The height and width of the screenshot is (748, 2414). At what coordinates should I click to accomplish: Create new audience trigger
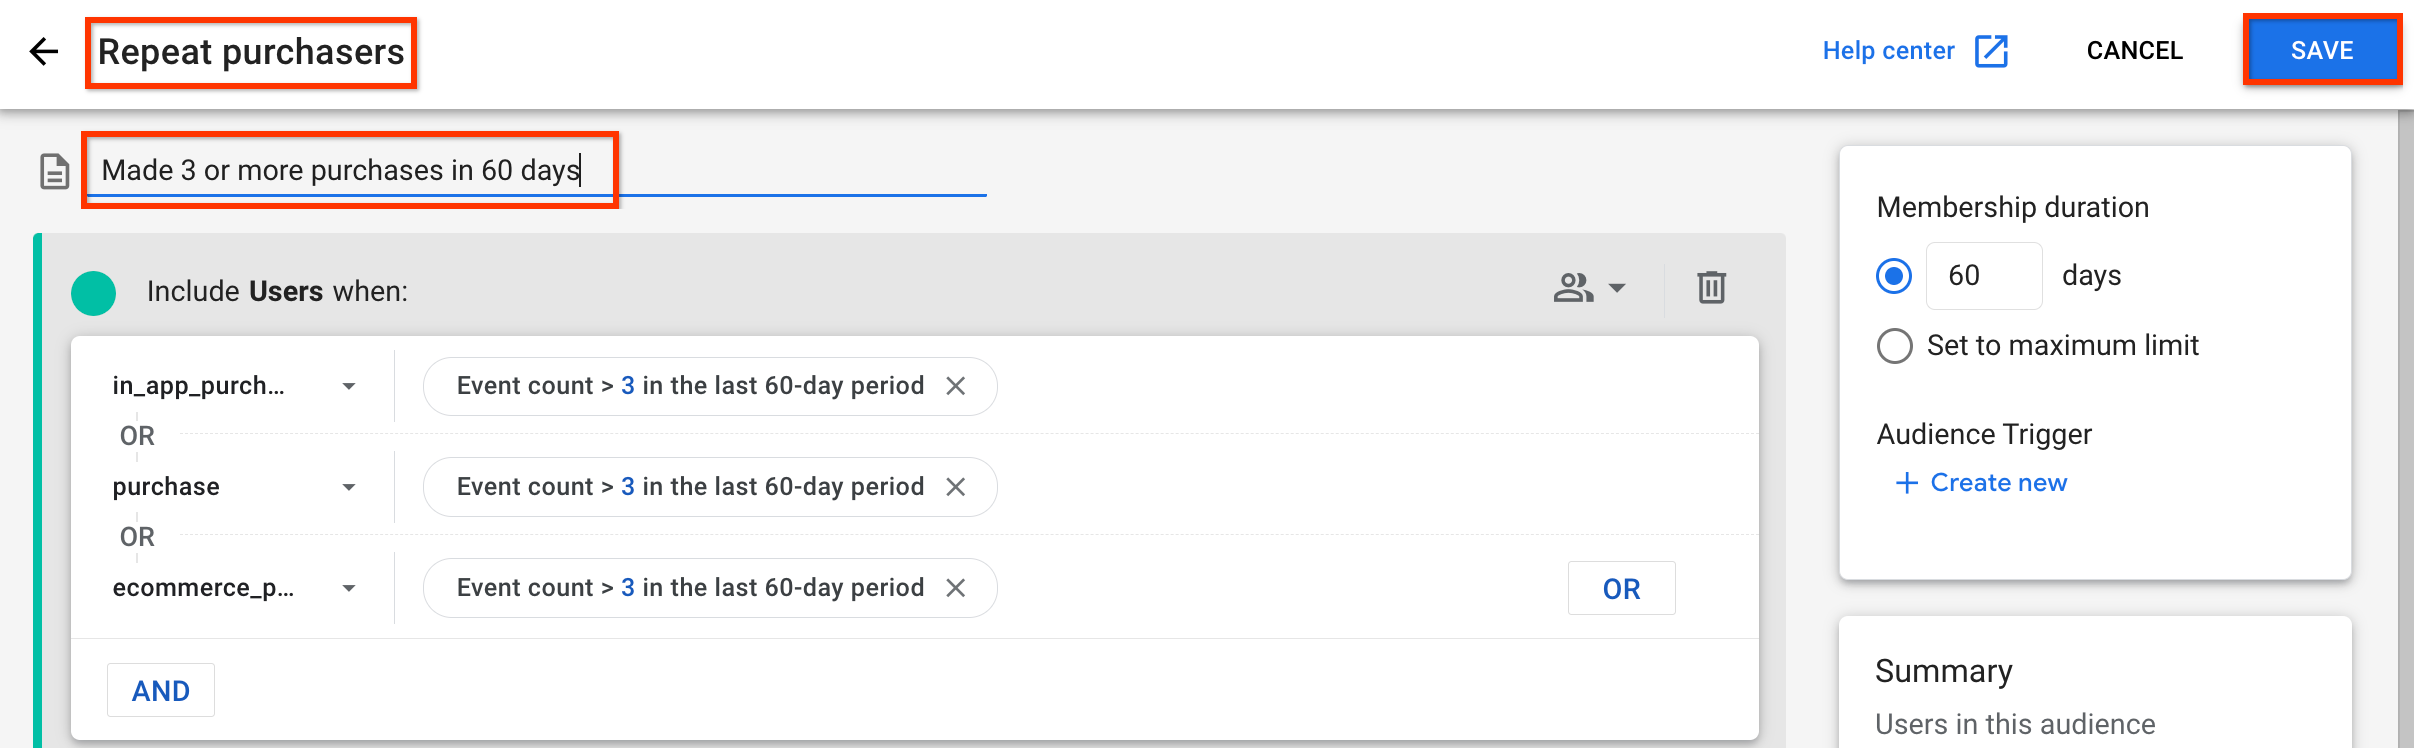[x=1981, y=483]
